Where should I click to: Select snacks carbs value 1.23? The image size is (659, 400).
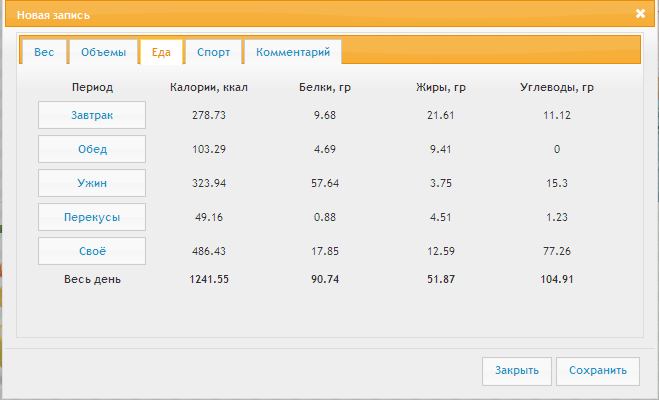(557, 217)
